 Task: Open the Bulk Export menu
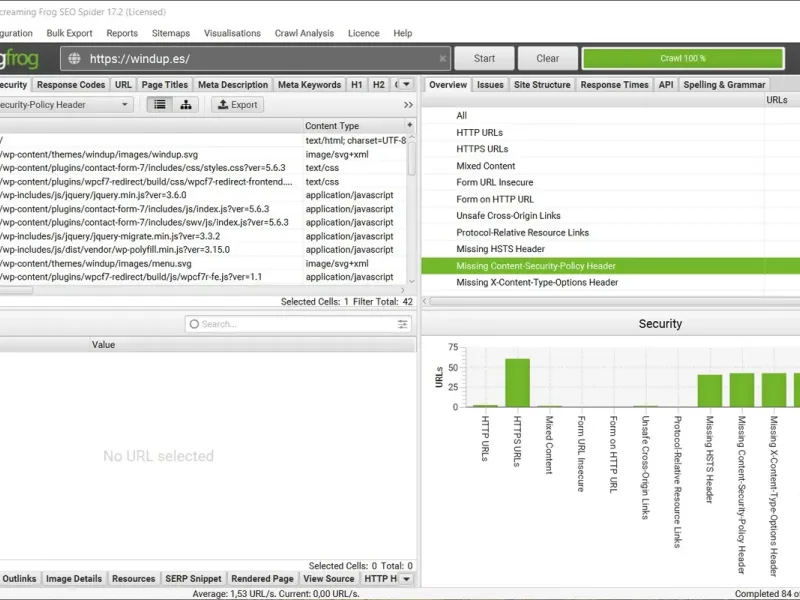tap(69, 33)
